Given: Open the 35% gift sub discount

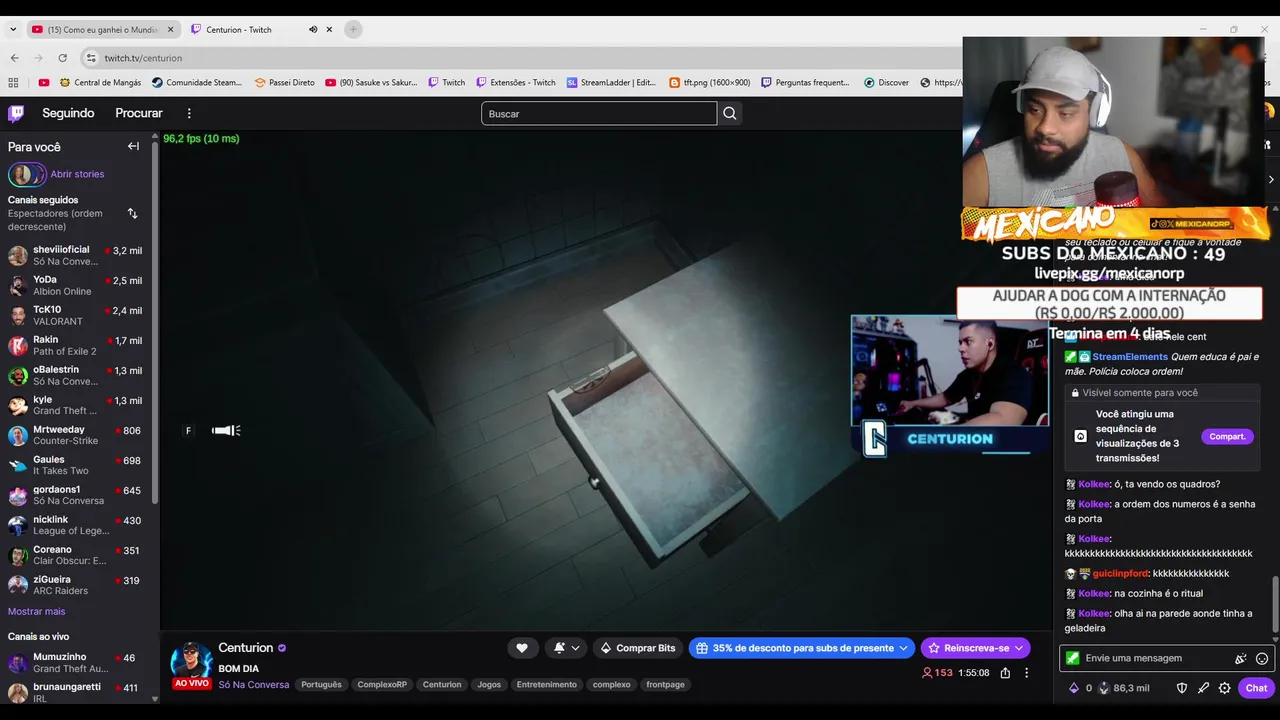Looking at the screenshot, I should pos(801,648).
